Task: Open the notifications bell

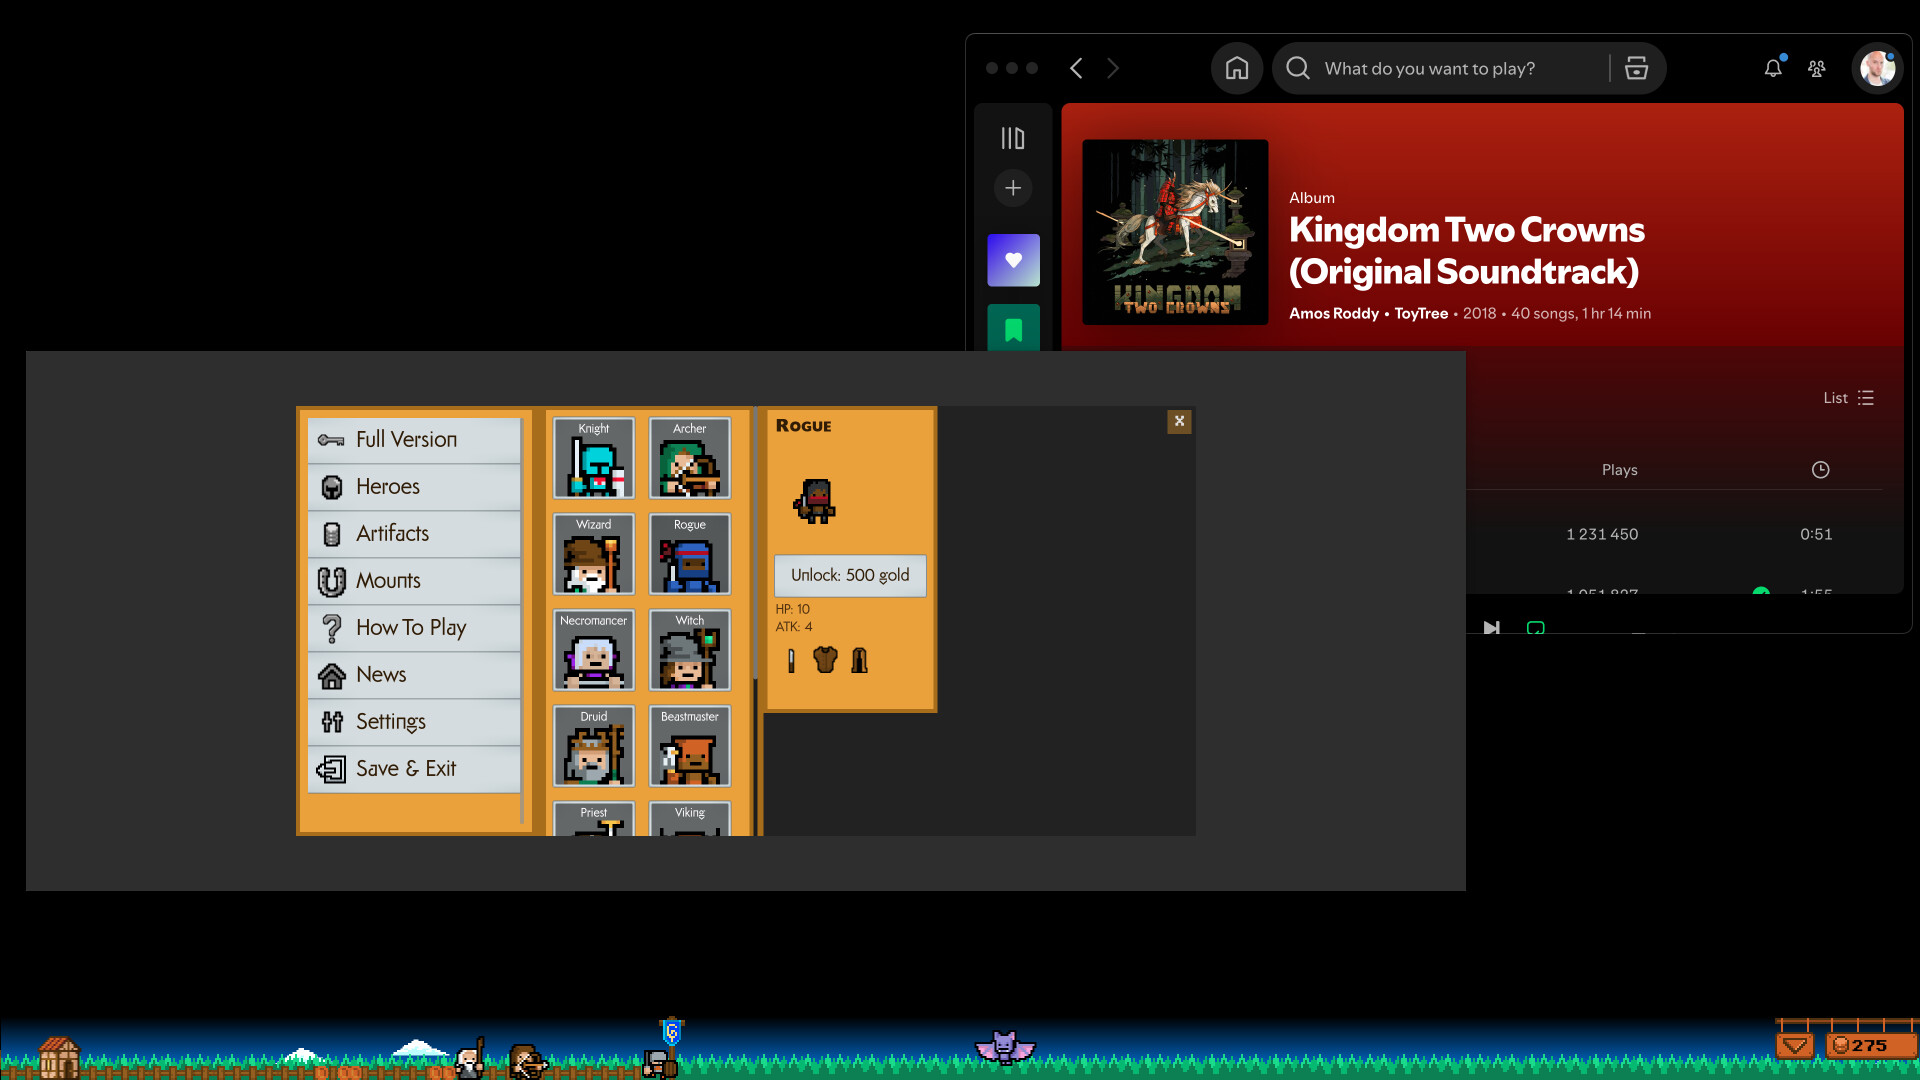Action: (x=1773, y=68)
